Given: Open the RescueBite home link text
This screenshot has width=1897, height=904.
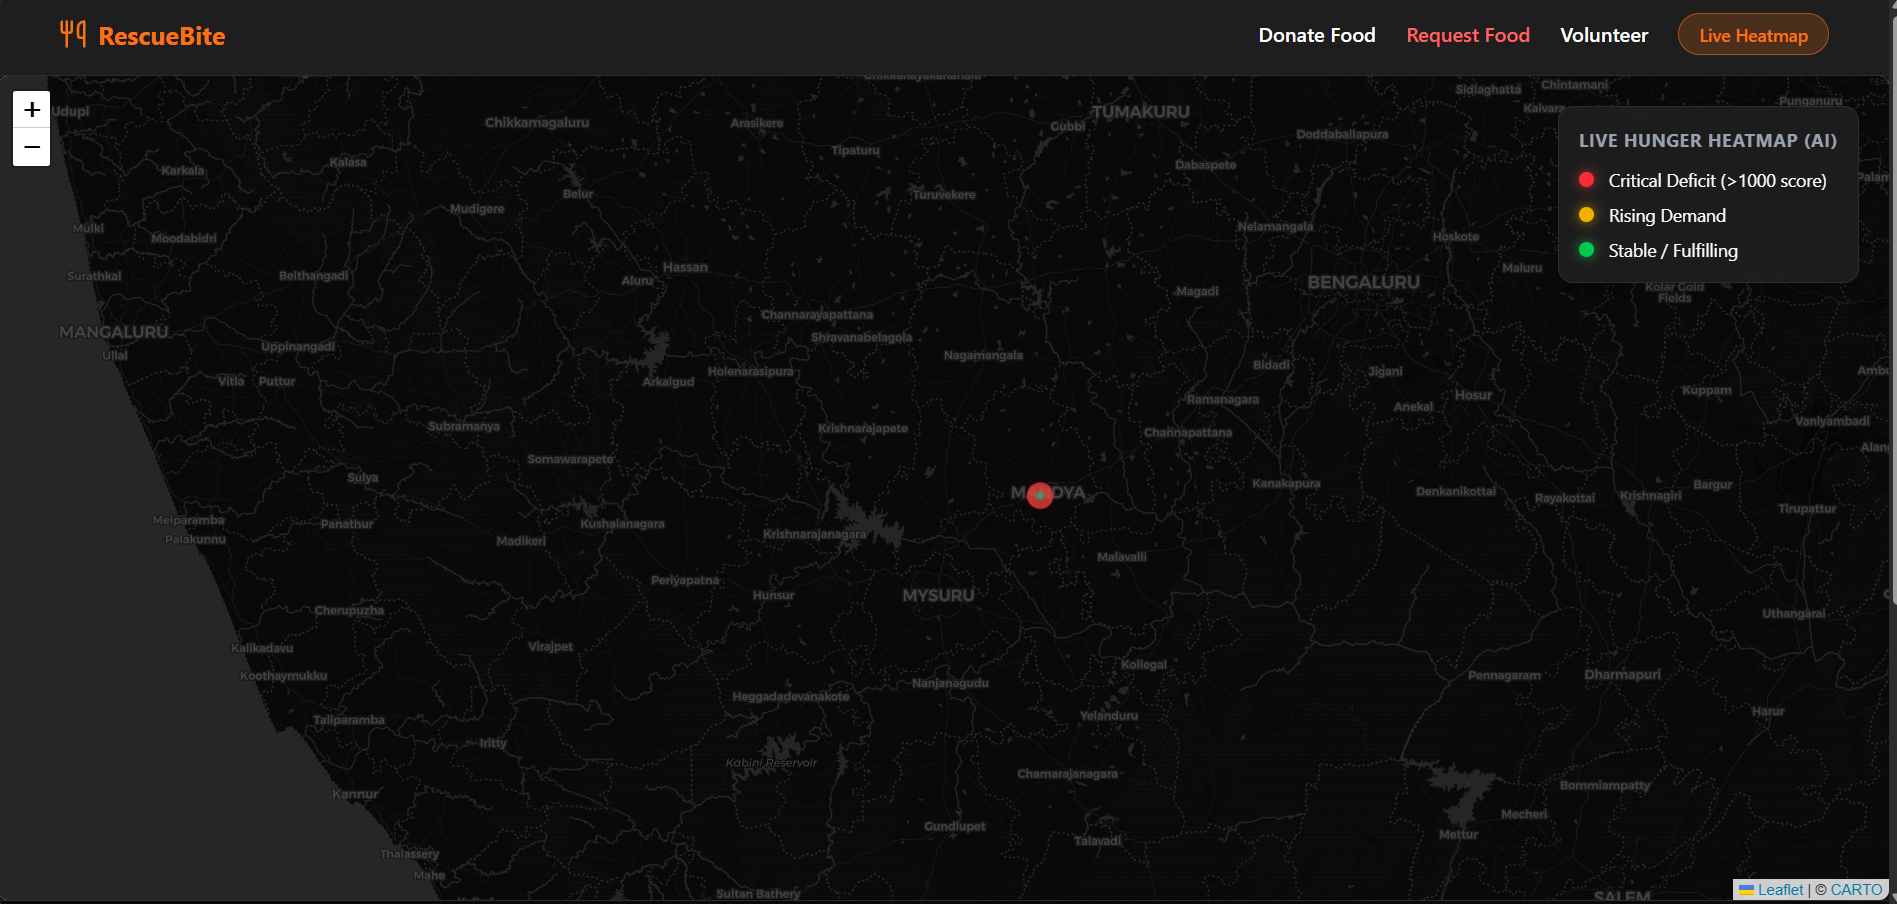Looking at the screenshot, I should click(162, 36).
